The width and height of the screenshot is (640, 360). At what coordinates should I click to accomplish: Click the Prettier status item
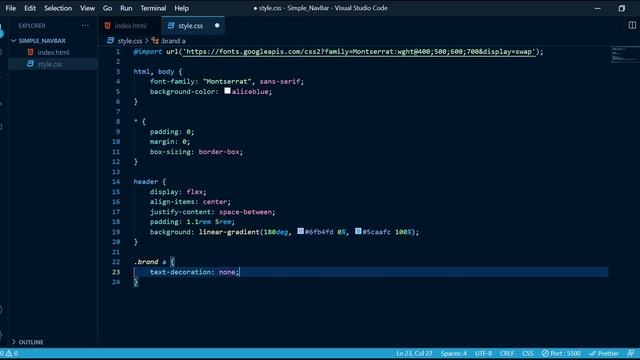coord(604,353)
